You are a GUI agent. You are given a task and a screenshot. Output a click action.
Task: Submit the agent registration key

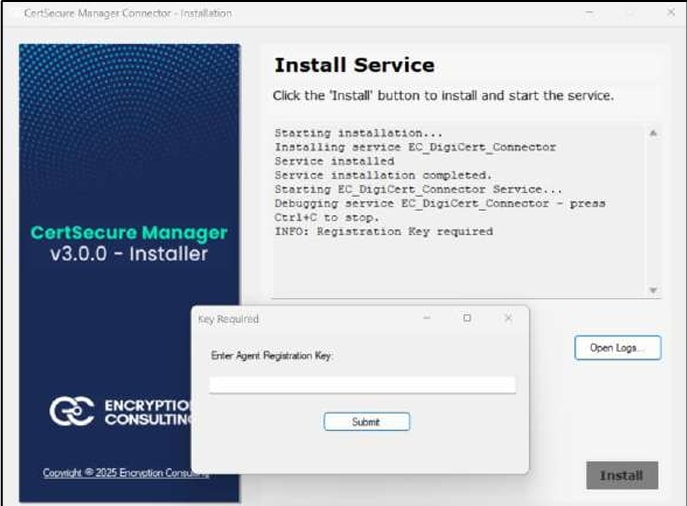pyautogui.click(x=367, y=422)
